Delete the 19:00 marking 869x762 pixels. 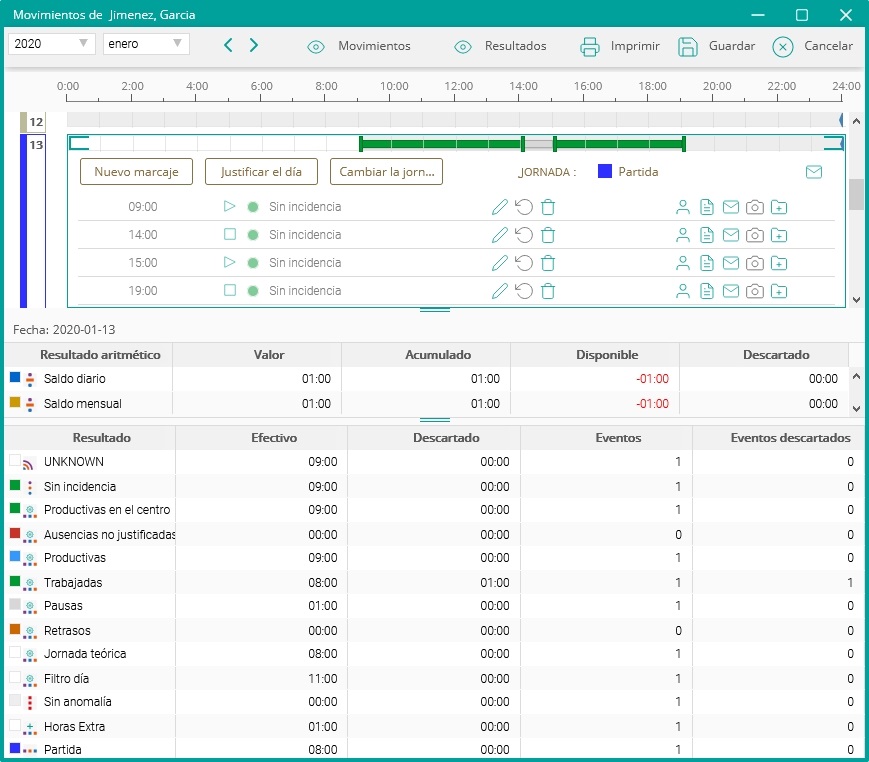pos(548,291)
